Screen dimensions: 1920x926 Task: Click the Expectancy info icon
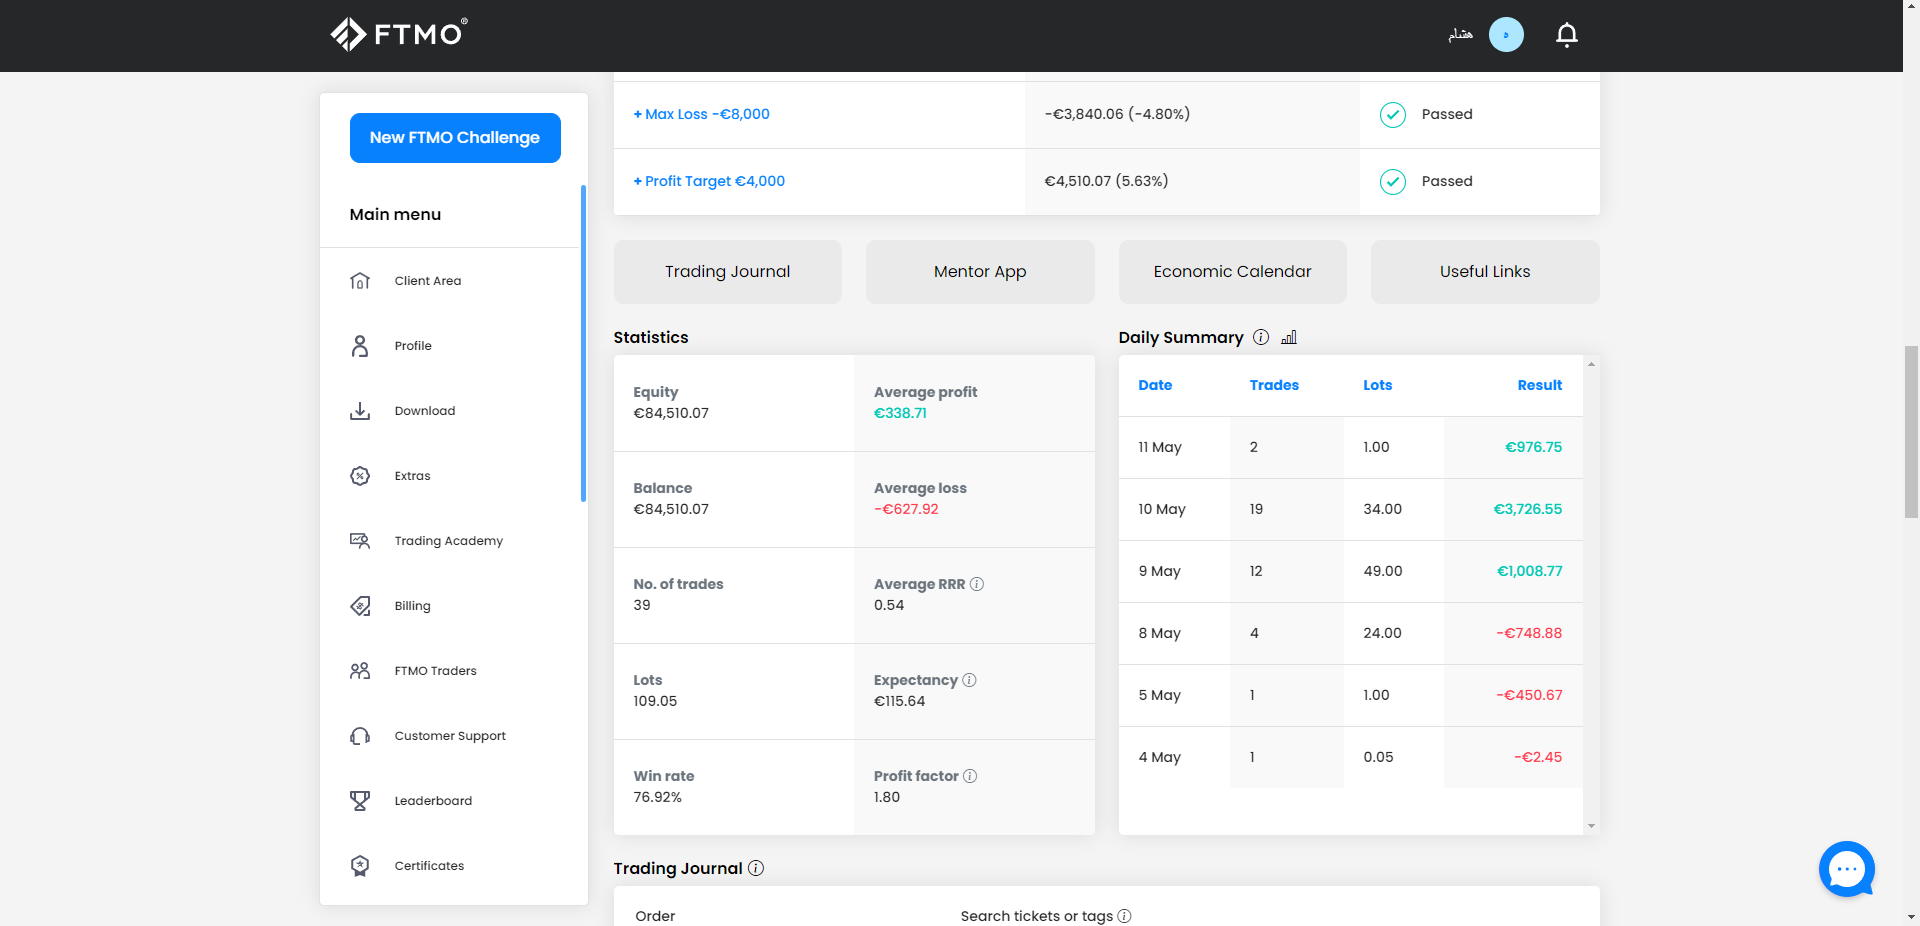(969, 680)
